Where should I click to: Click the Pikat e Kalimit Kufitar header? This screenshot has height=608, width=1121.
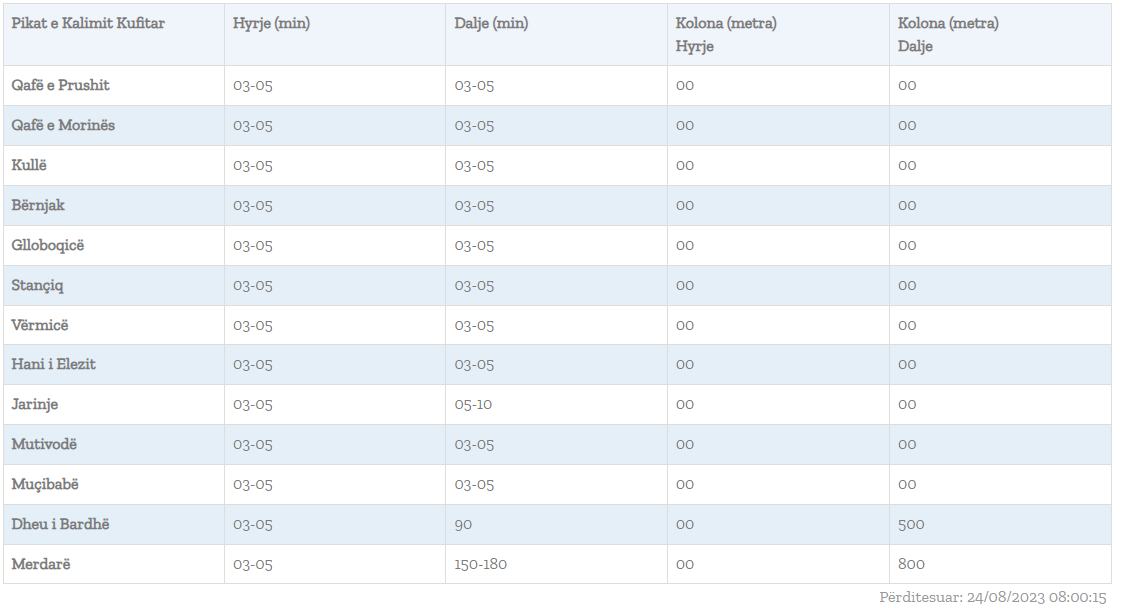88,24
